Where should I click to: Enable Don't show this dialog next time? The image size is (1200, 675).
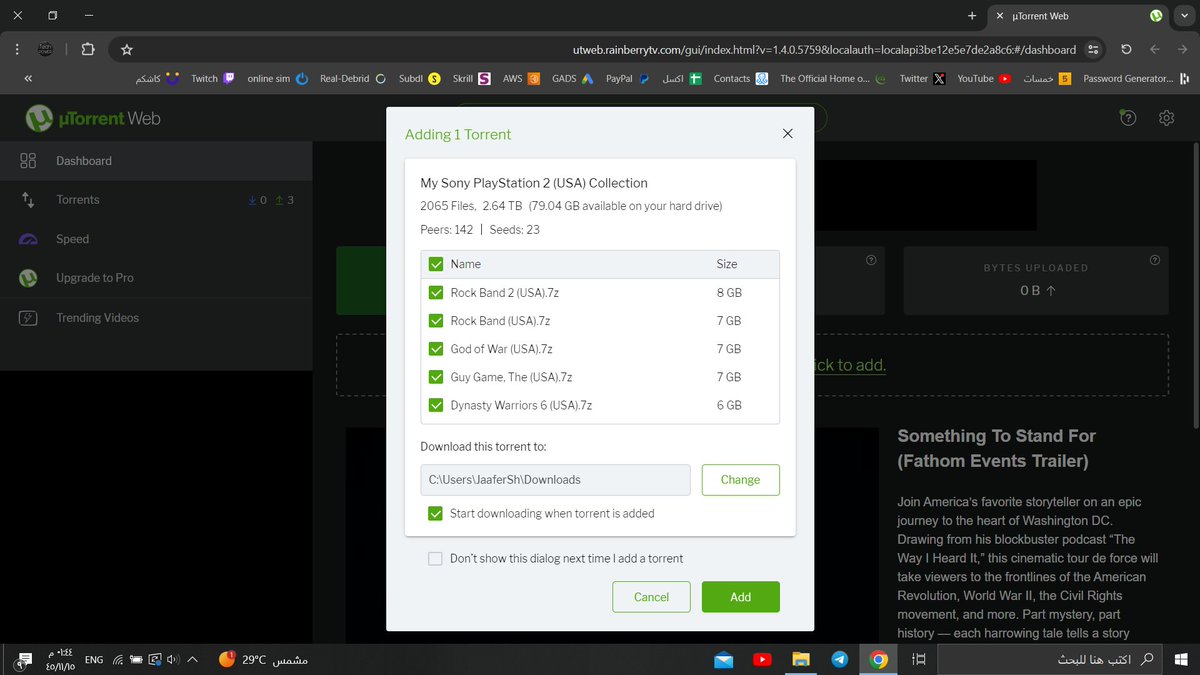[435, 559]
